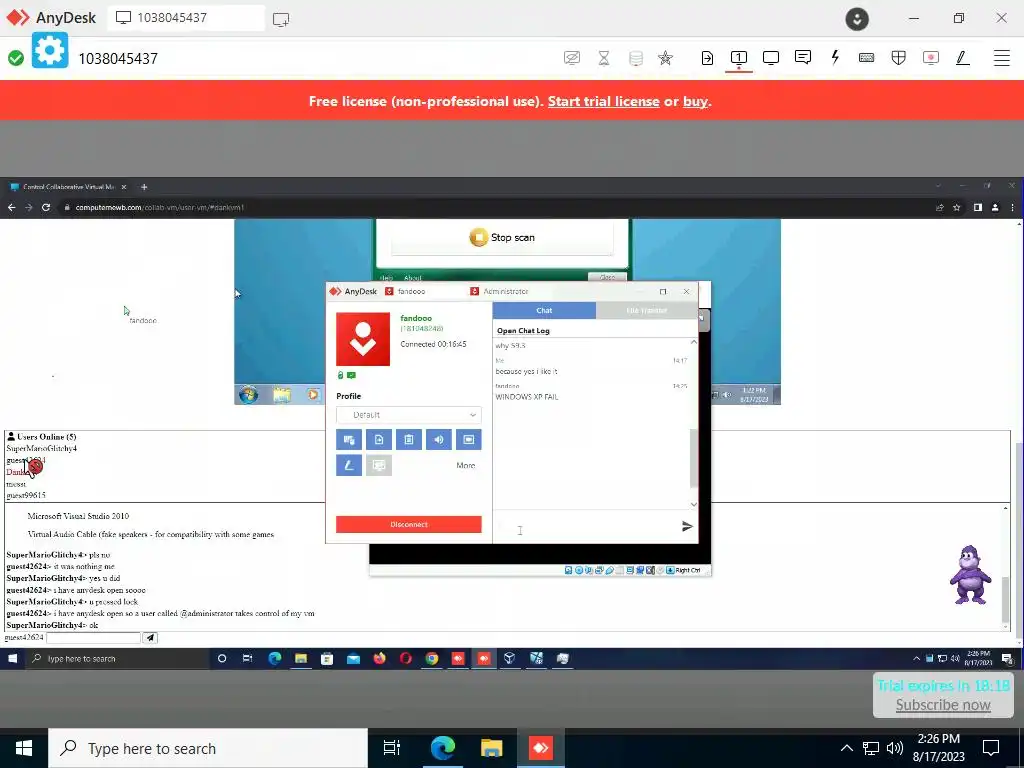The width and height of the screenshot is (1024, 768).
Task: Toggle keyboard and mouse control permission
Action: [x=349, y=440]
